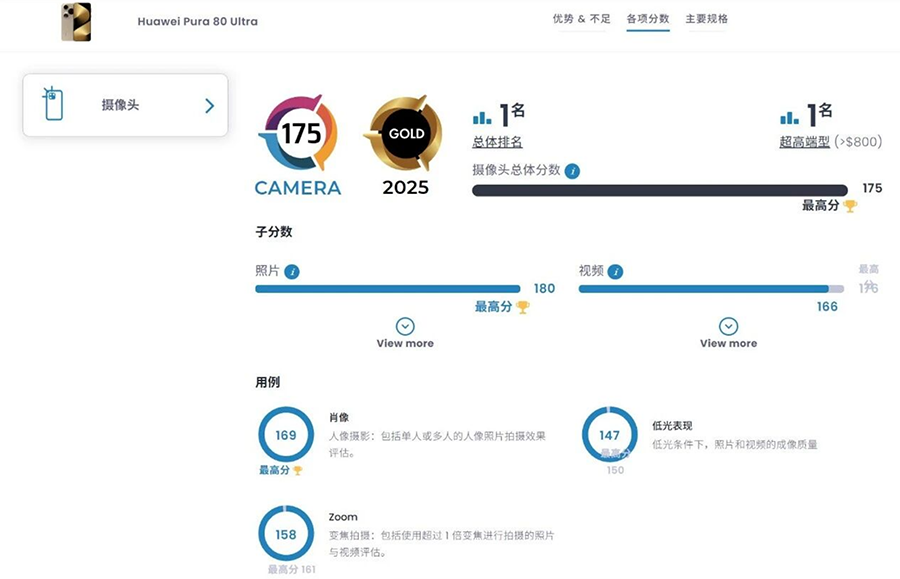Click the 子分数 section heading
Viewport: 900px width, 579px height.
pyautogui.click(x=274, y=232)
